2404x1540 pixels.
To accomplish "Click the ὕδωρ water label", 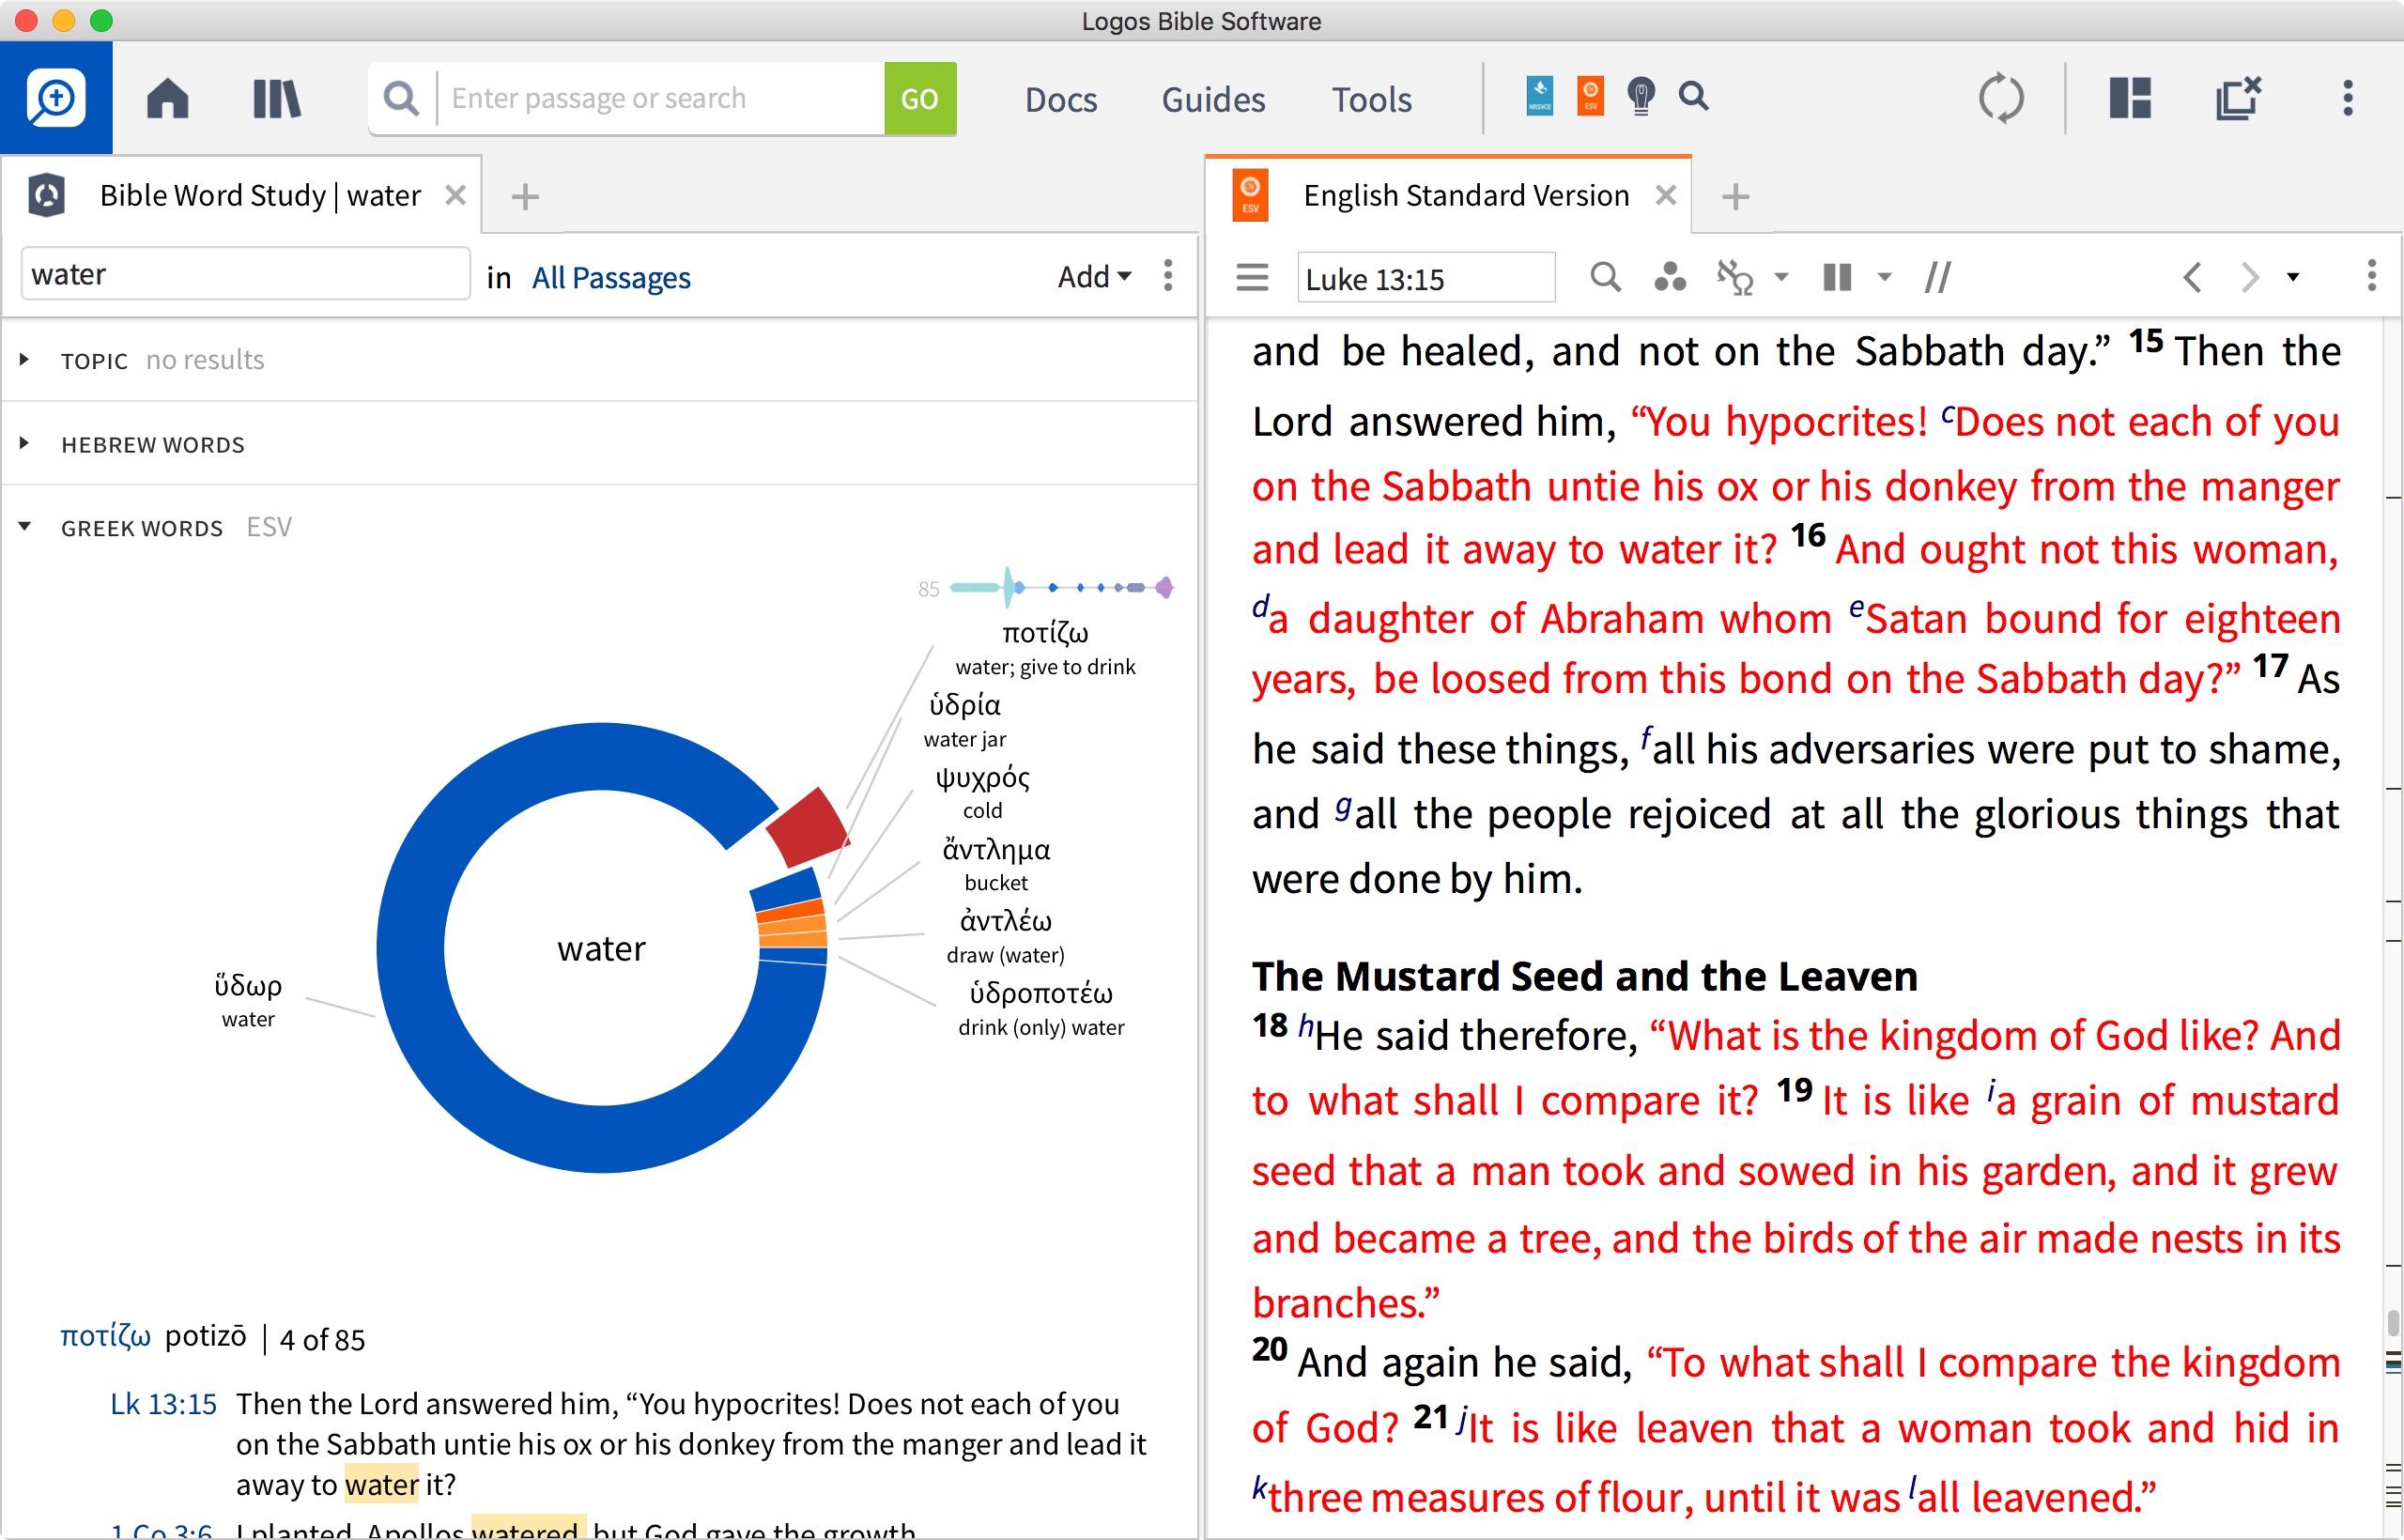I will [248, 1000].
